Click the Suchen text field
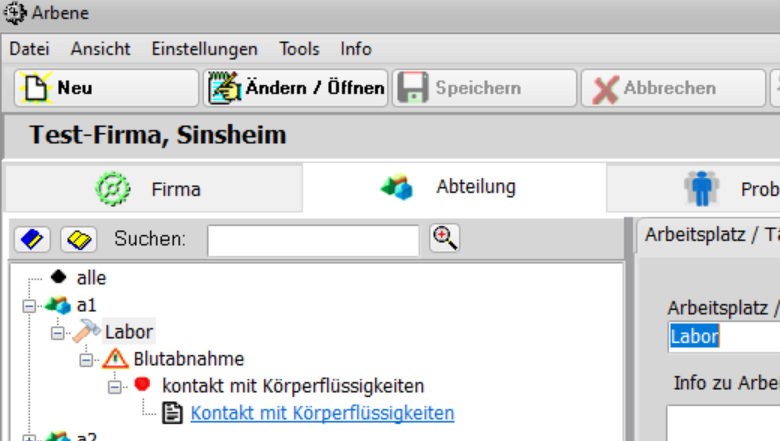 (x=313, y=240)
